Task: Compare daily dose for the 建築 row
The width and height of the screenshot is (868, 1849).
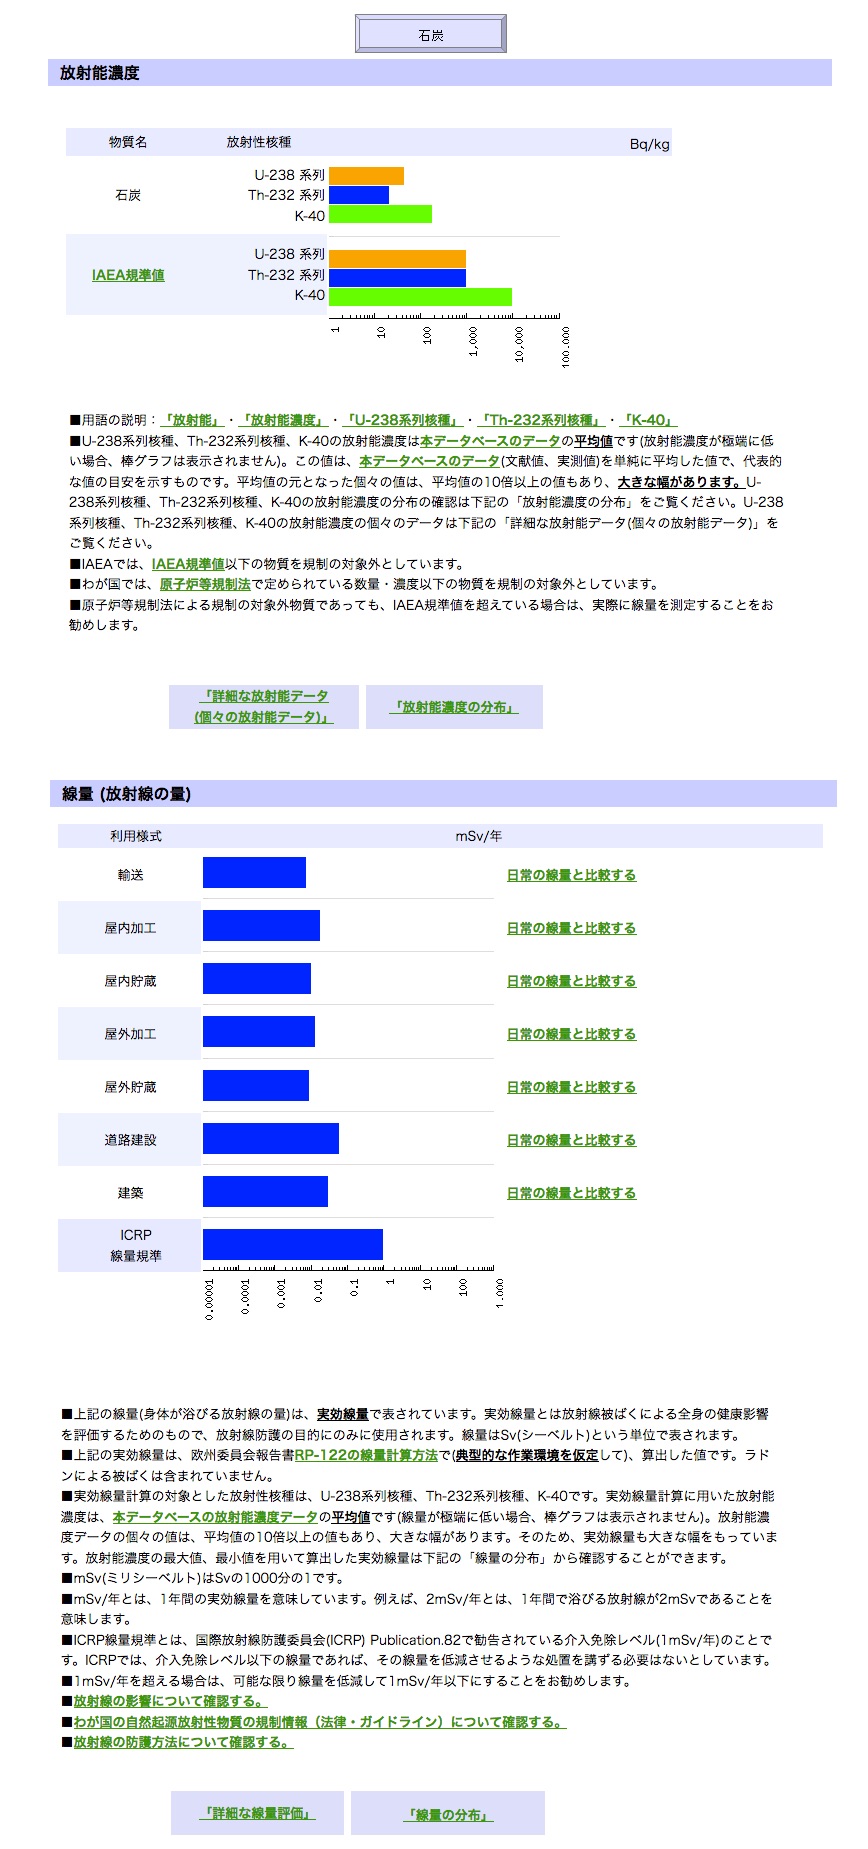Action: point(571,1193)
